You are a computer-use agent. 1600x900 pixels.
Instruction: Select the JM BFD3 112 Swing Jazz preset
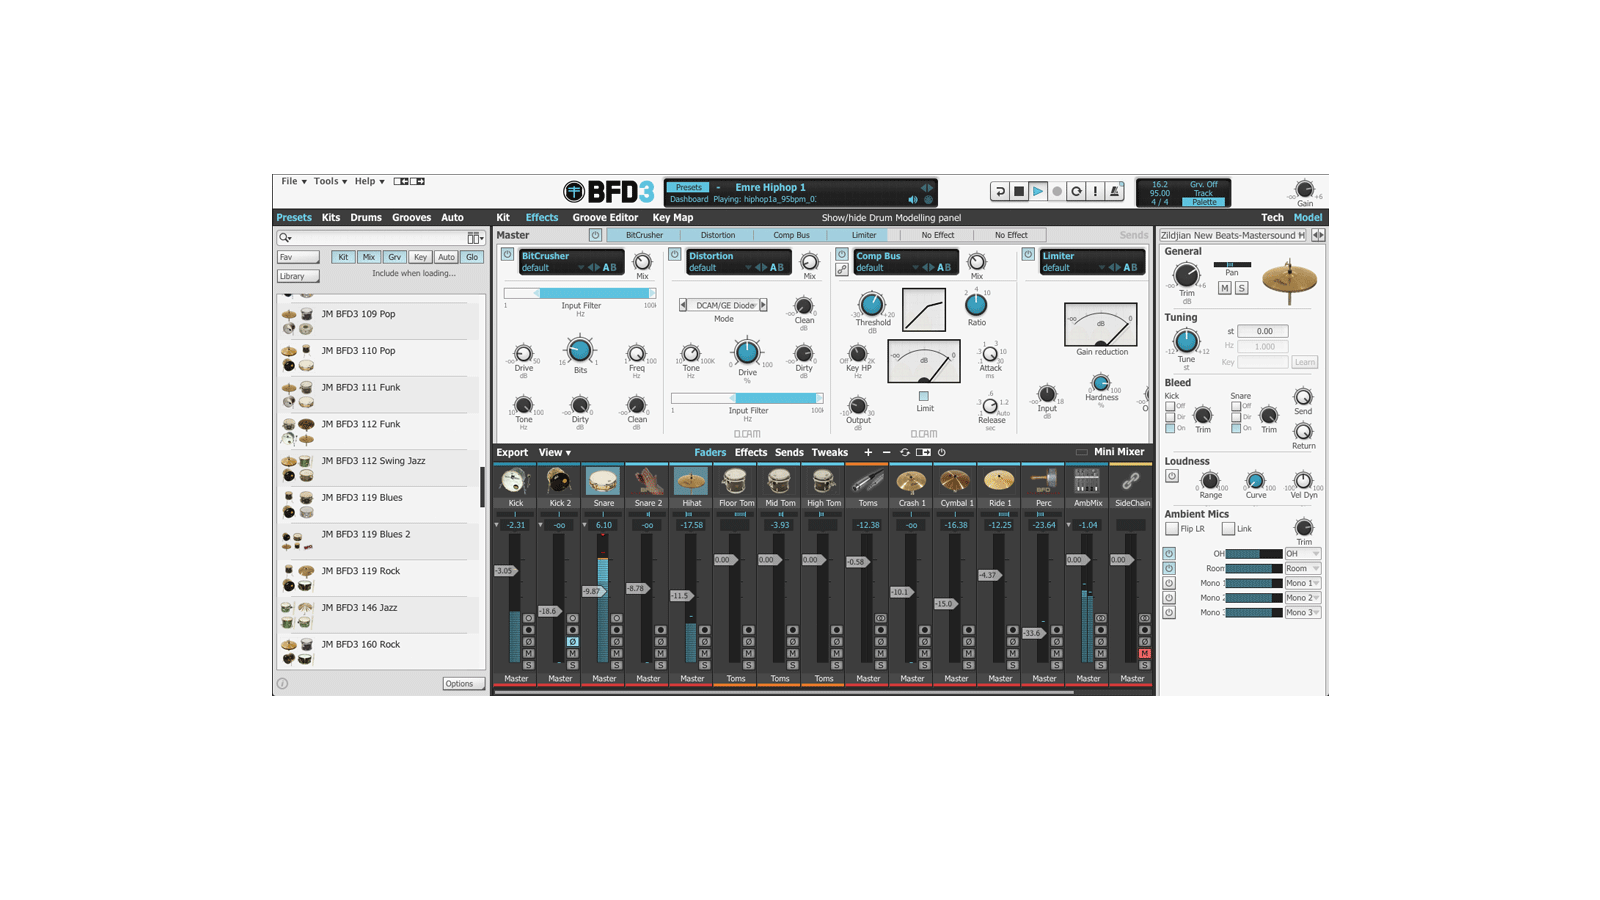click(x=378, y=468)
